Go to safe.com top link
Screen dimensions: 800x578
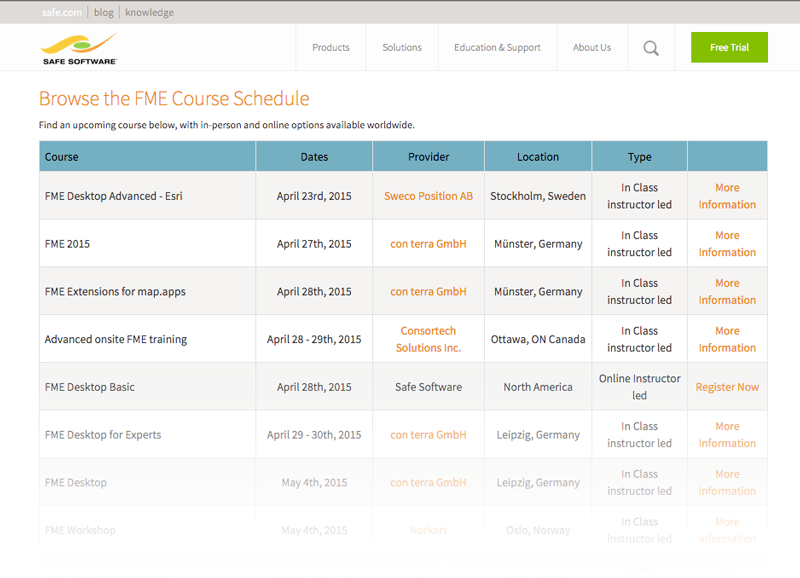62,12
